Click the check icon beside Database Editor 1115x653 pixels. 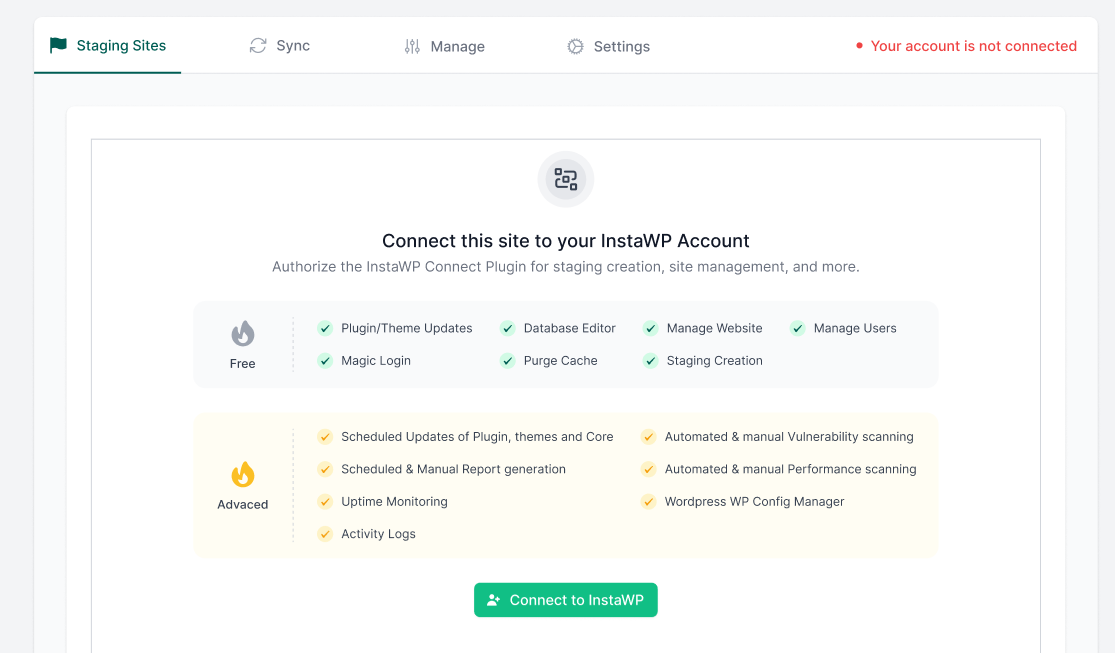pos(508,328)
